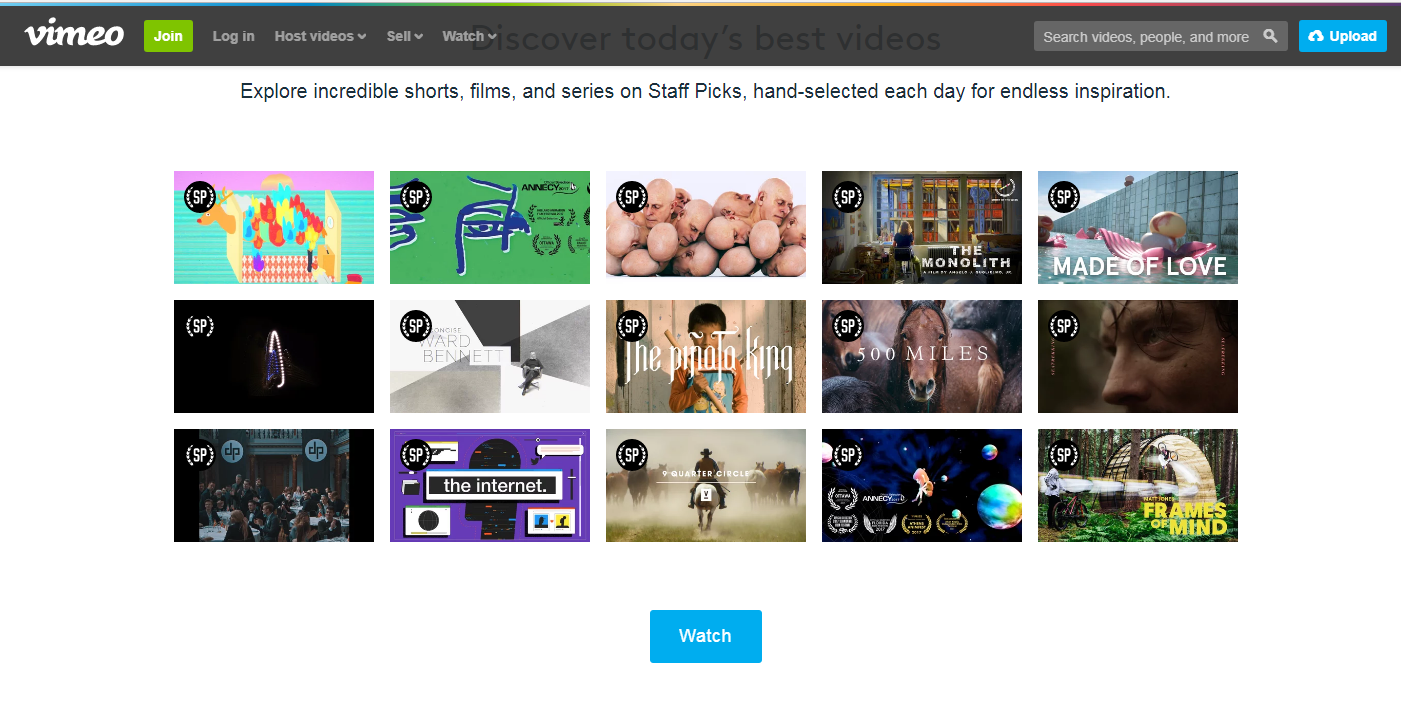Expand the Host videos dropdown
Viewport: 1401px width, 714px height.
[x=320, y=36]
